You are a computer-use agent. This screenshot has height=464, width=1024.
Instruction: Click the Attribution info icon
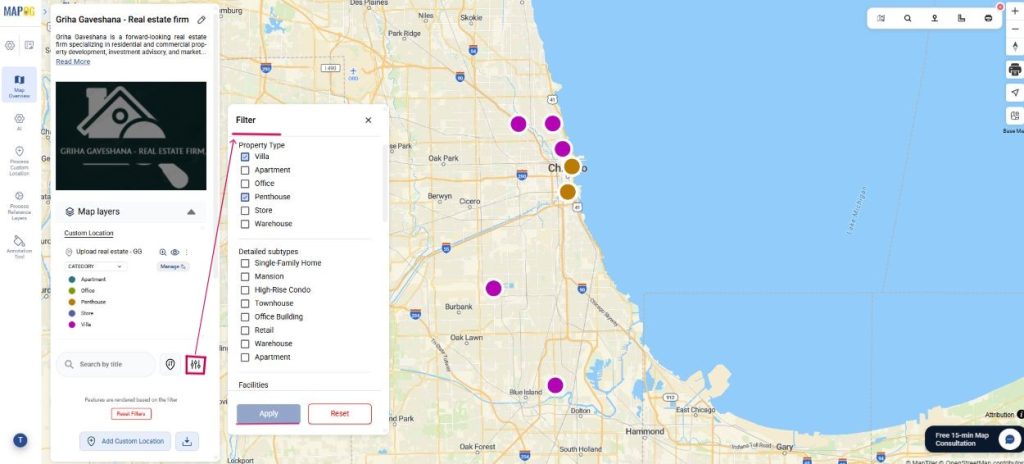tap(1020, 414)
